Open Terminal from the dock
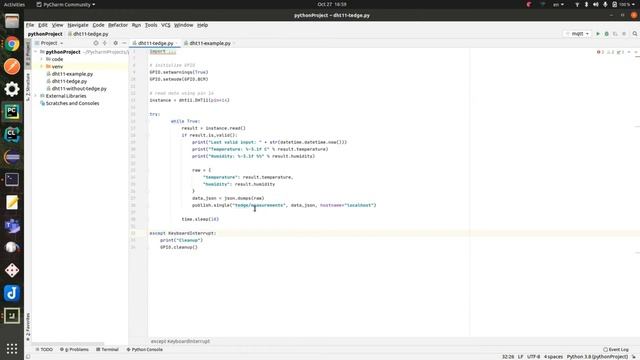The width and height of the screenshot is (640, 360). click(x=12, y=180)
